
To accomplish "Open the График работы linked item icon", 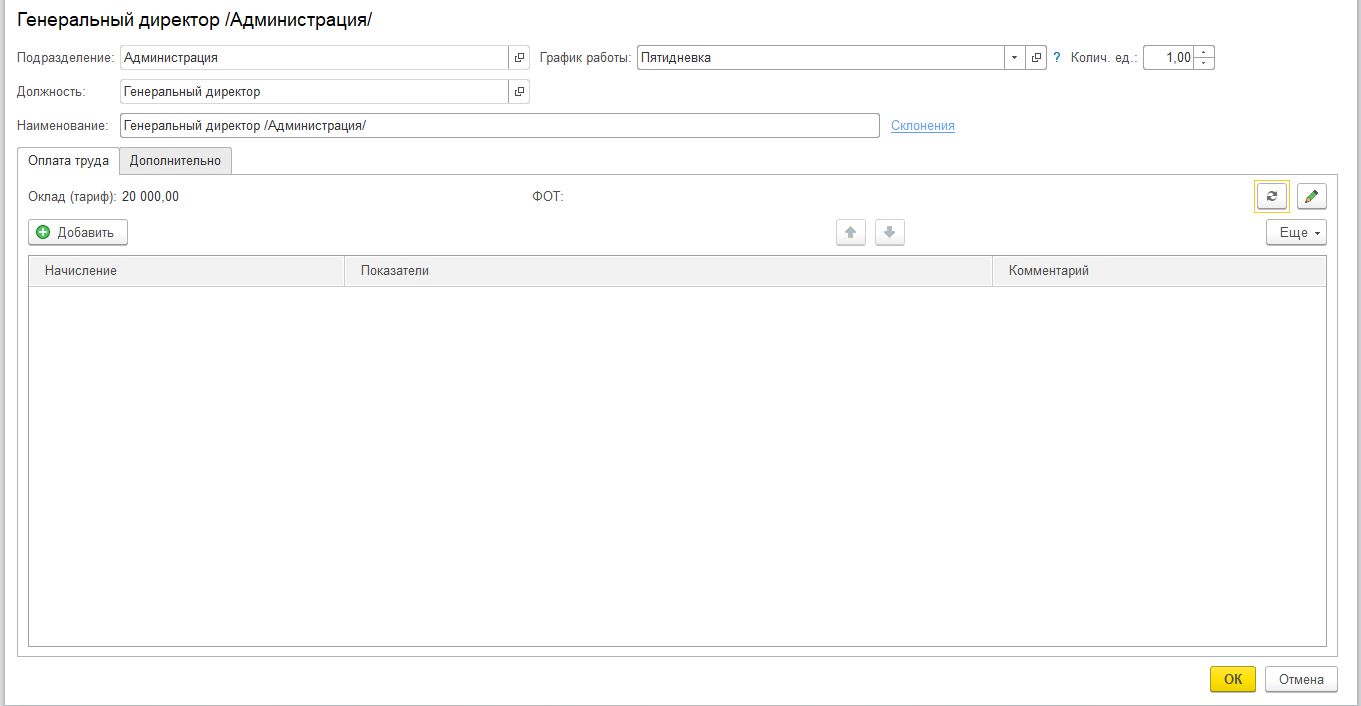I will (x=1036, y=58).
